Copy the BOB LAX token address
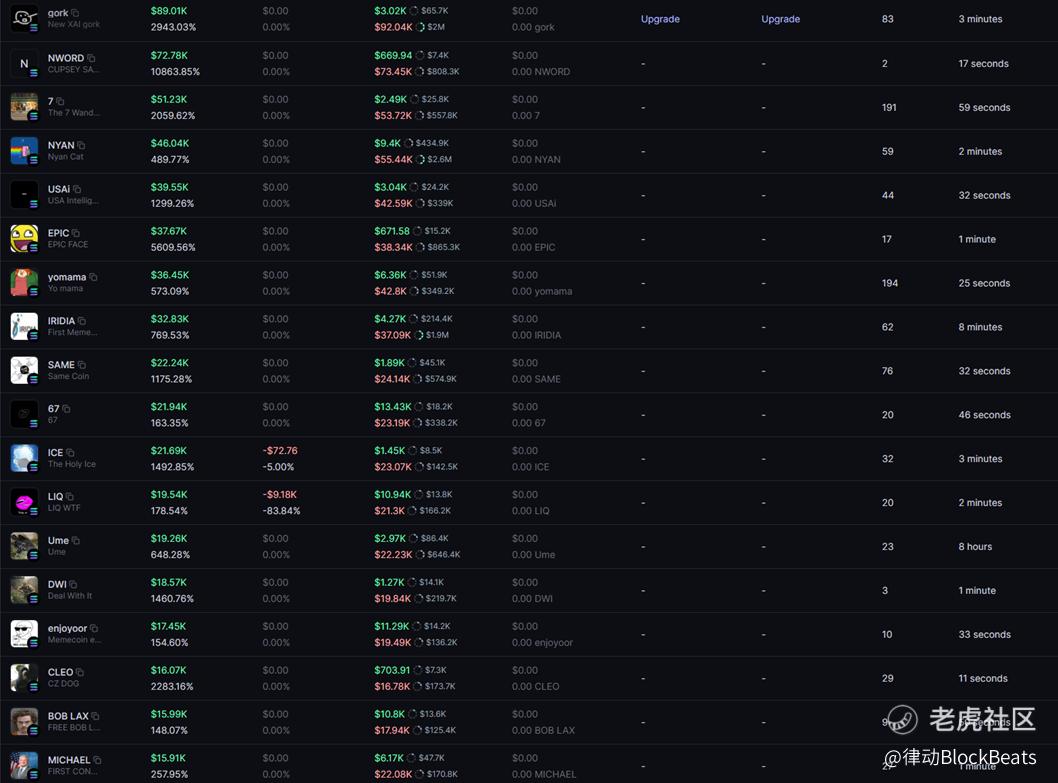Viewport: 1058px width, 783px height. [95, 717]
